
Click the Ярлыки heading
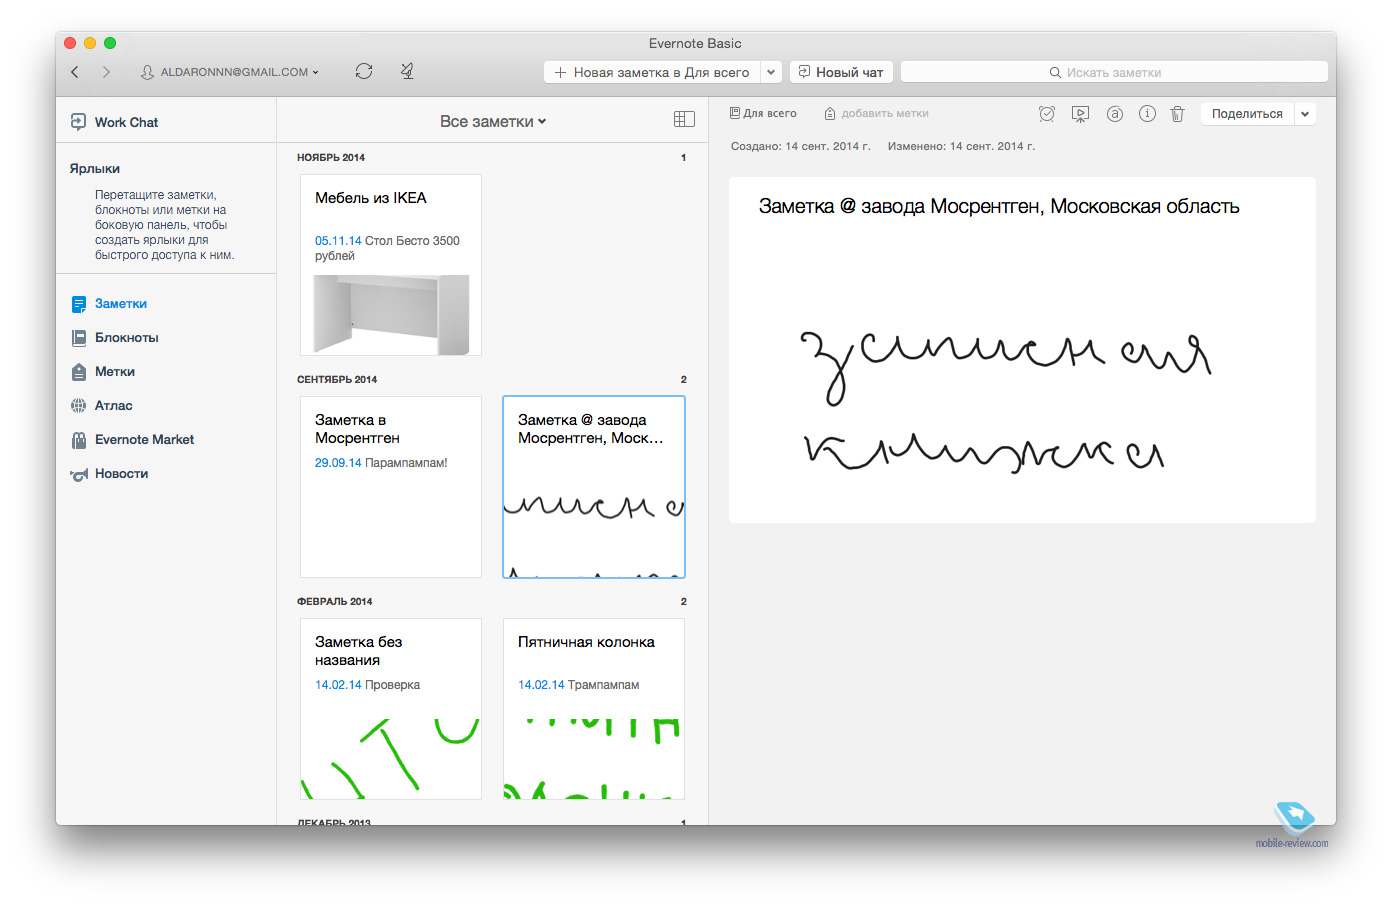95,169
